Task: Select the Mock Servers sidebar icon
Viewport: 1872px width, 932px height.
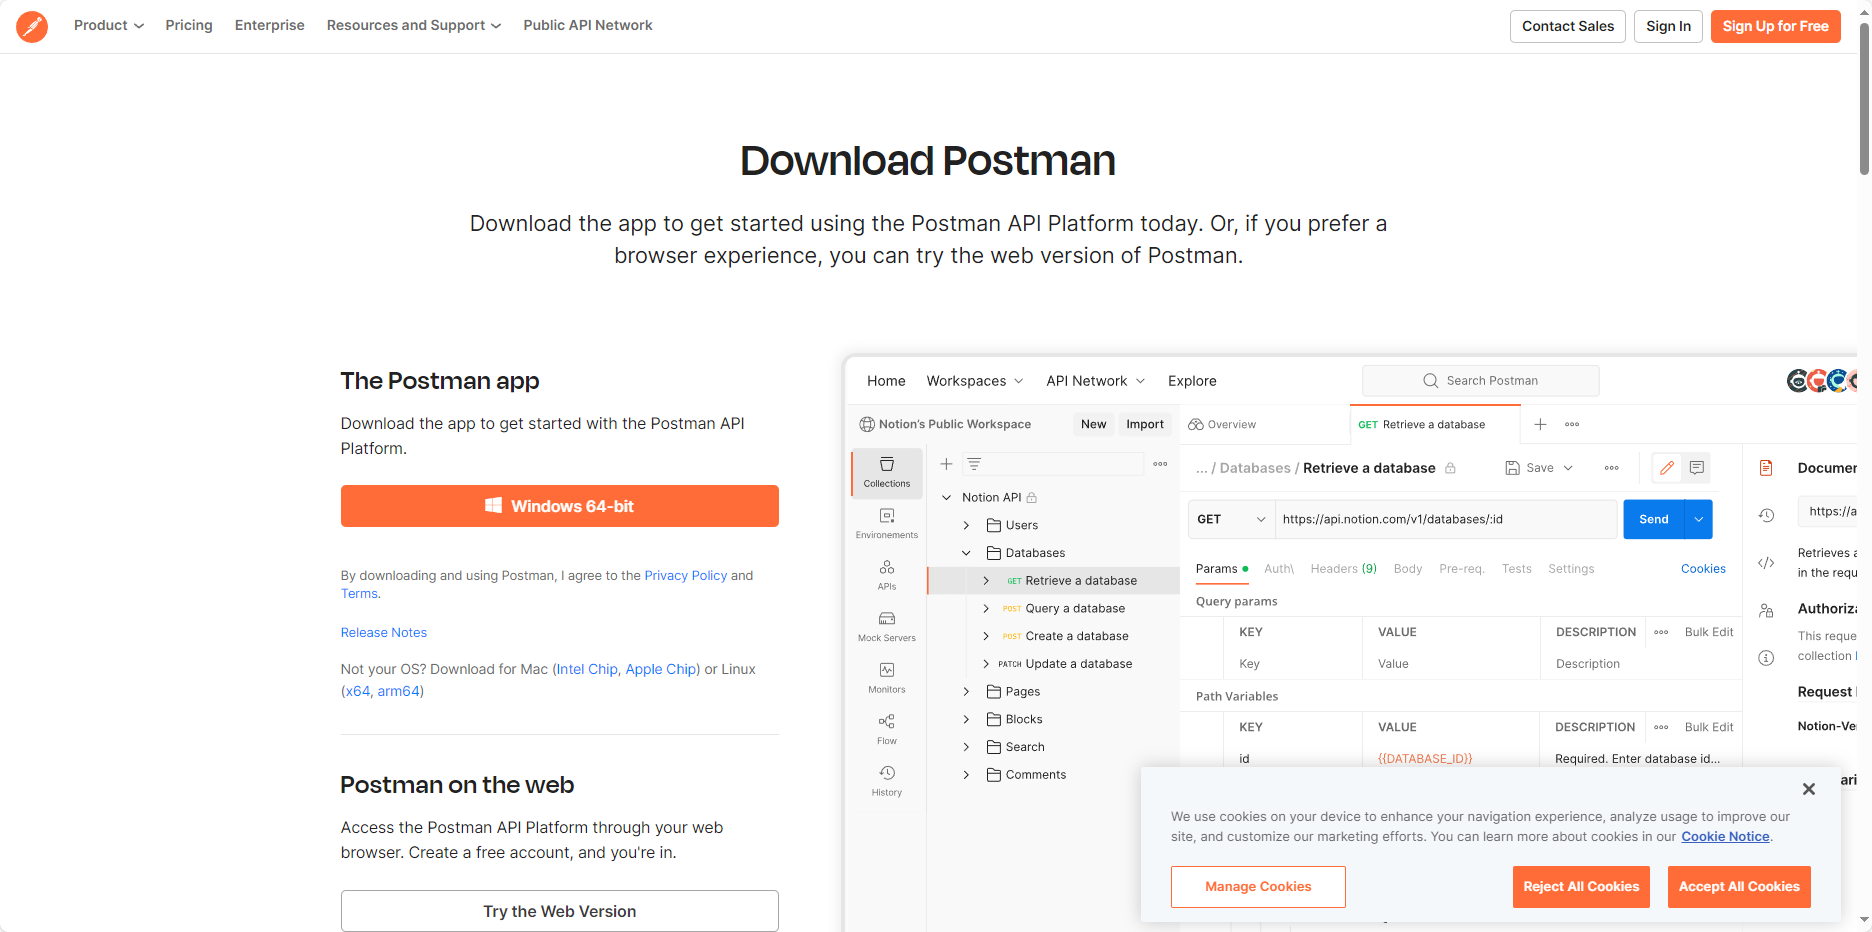Action: [887, 626]
